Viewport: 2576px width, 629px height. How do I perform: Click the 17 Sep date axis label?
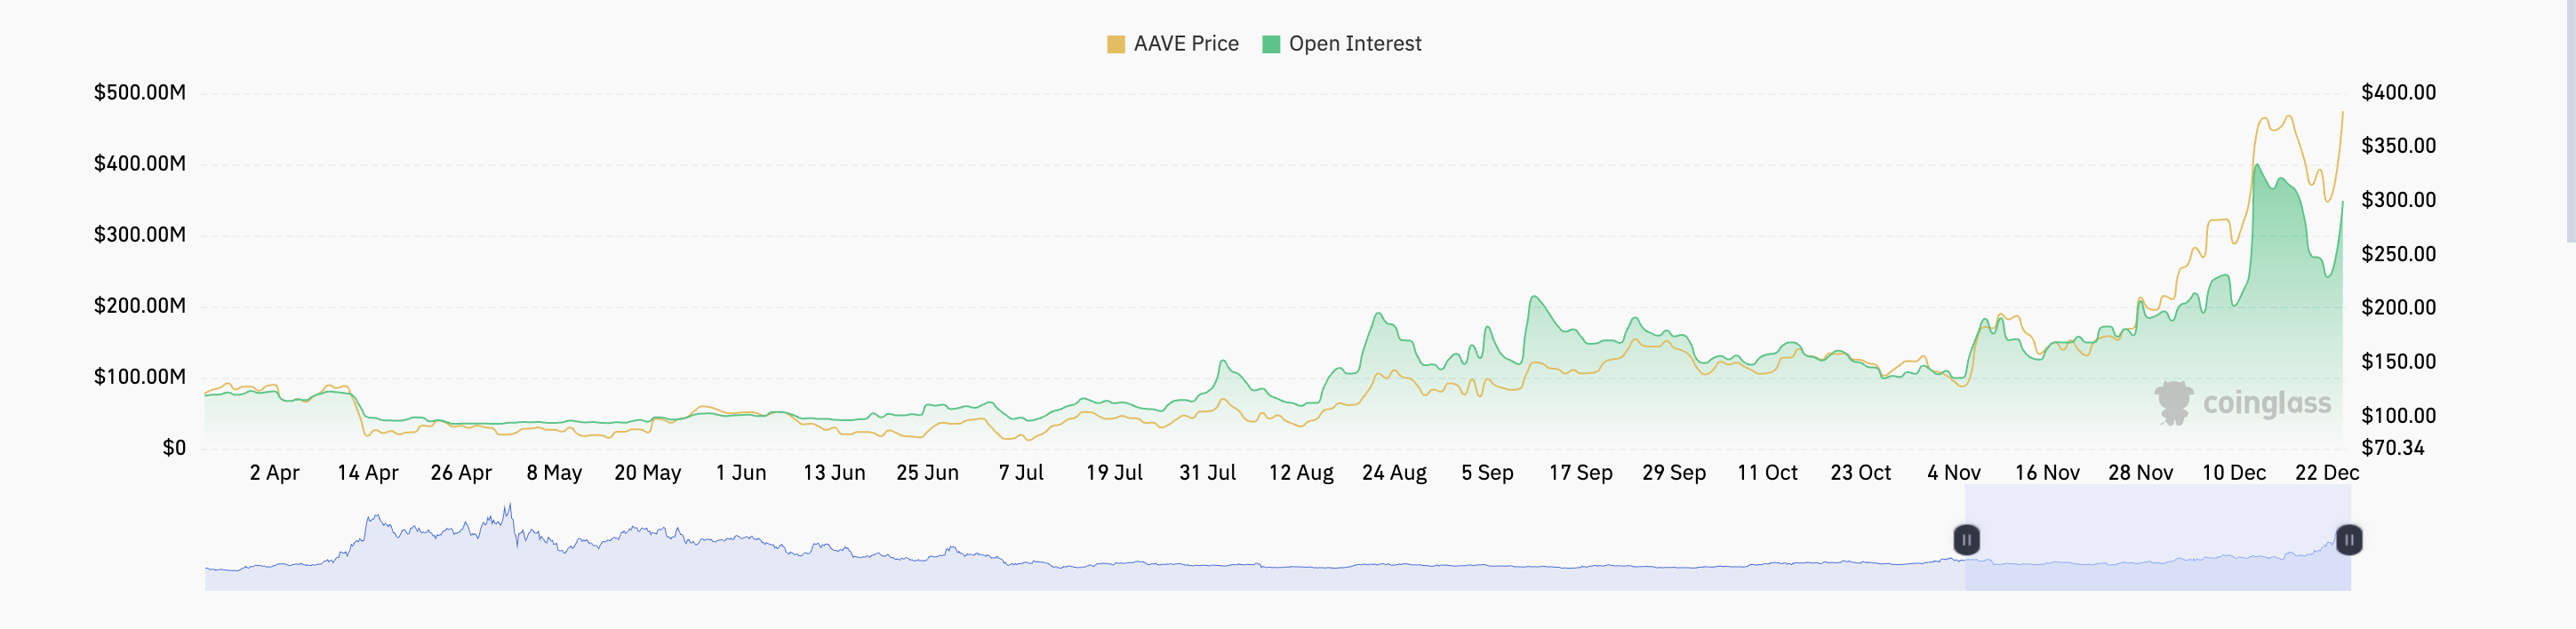tap(1580, 473)
